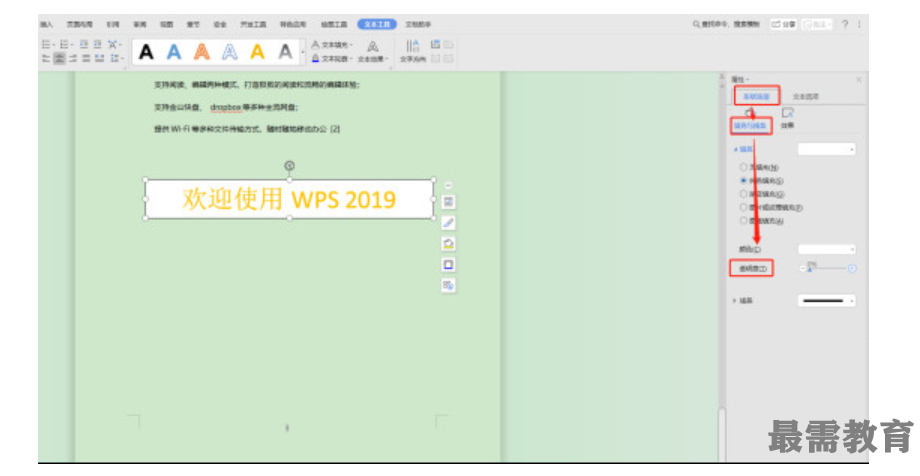This screenshot has height=476, width=920.
Task: Click the shape outline icon beside text box
Action: (448, 265)
